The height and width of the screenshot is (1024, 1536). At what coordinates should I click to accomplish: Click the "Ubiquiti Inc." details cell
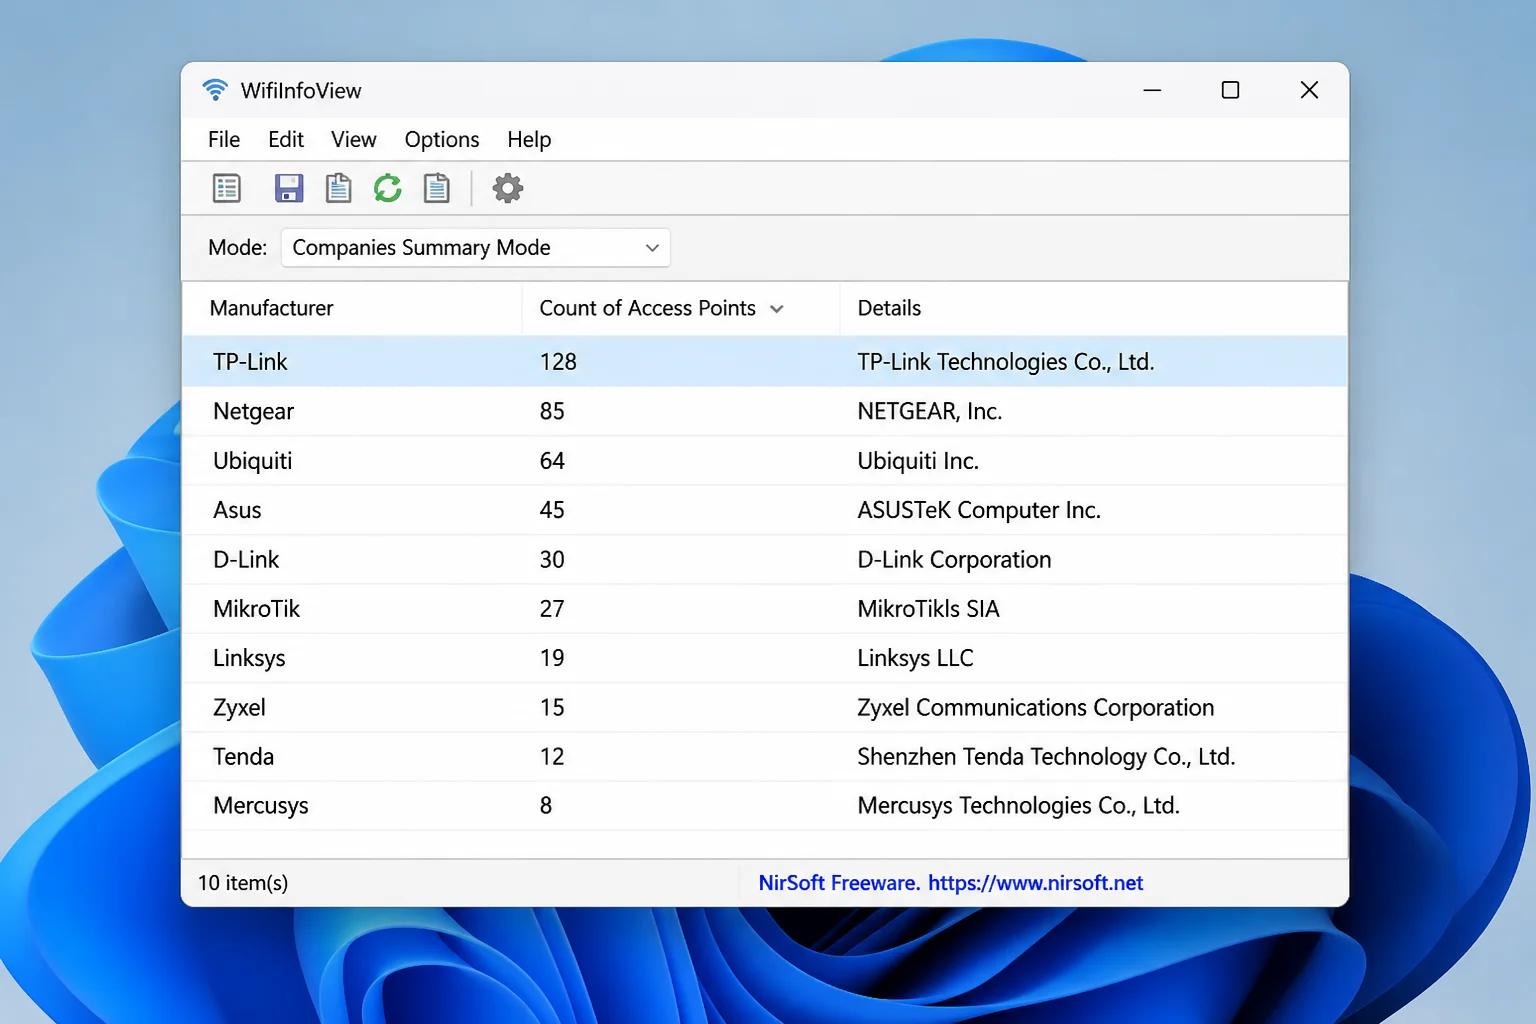pos(918,461)
